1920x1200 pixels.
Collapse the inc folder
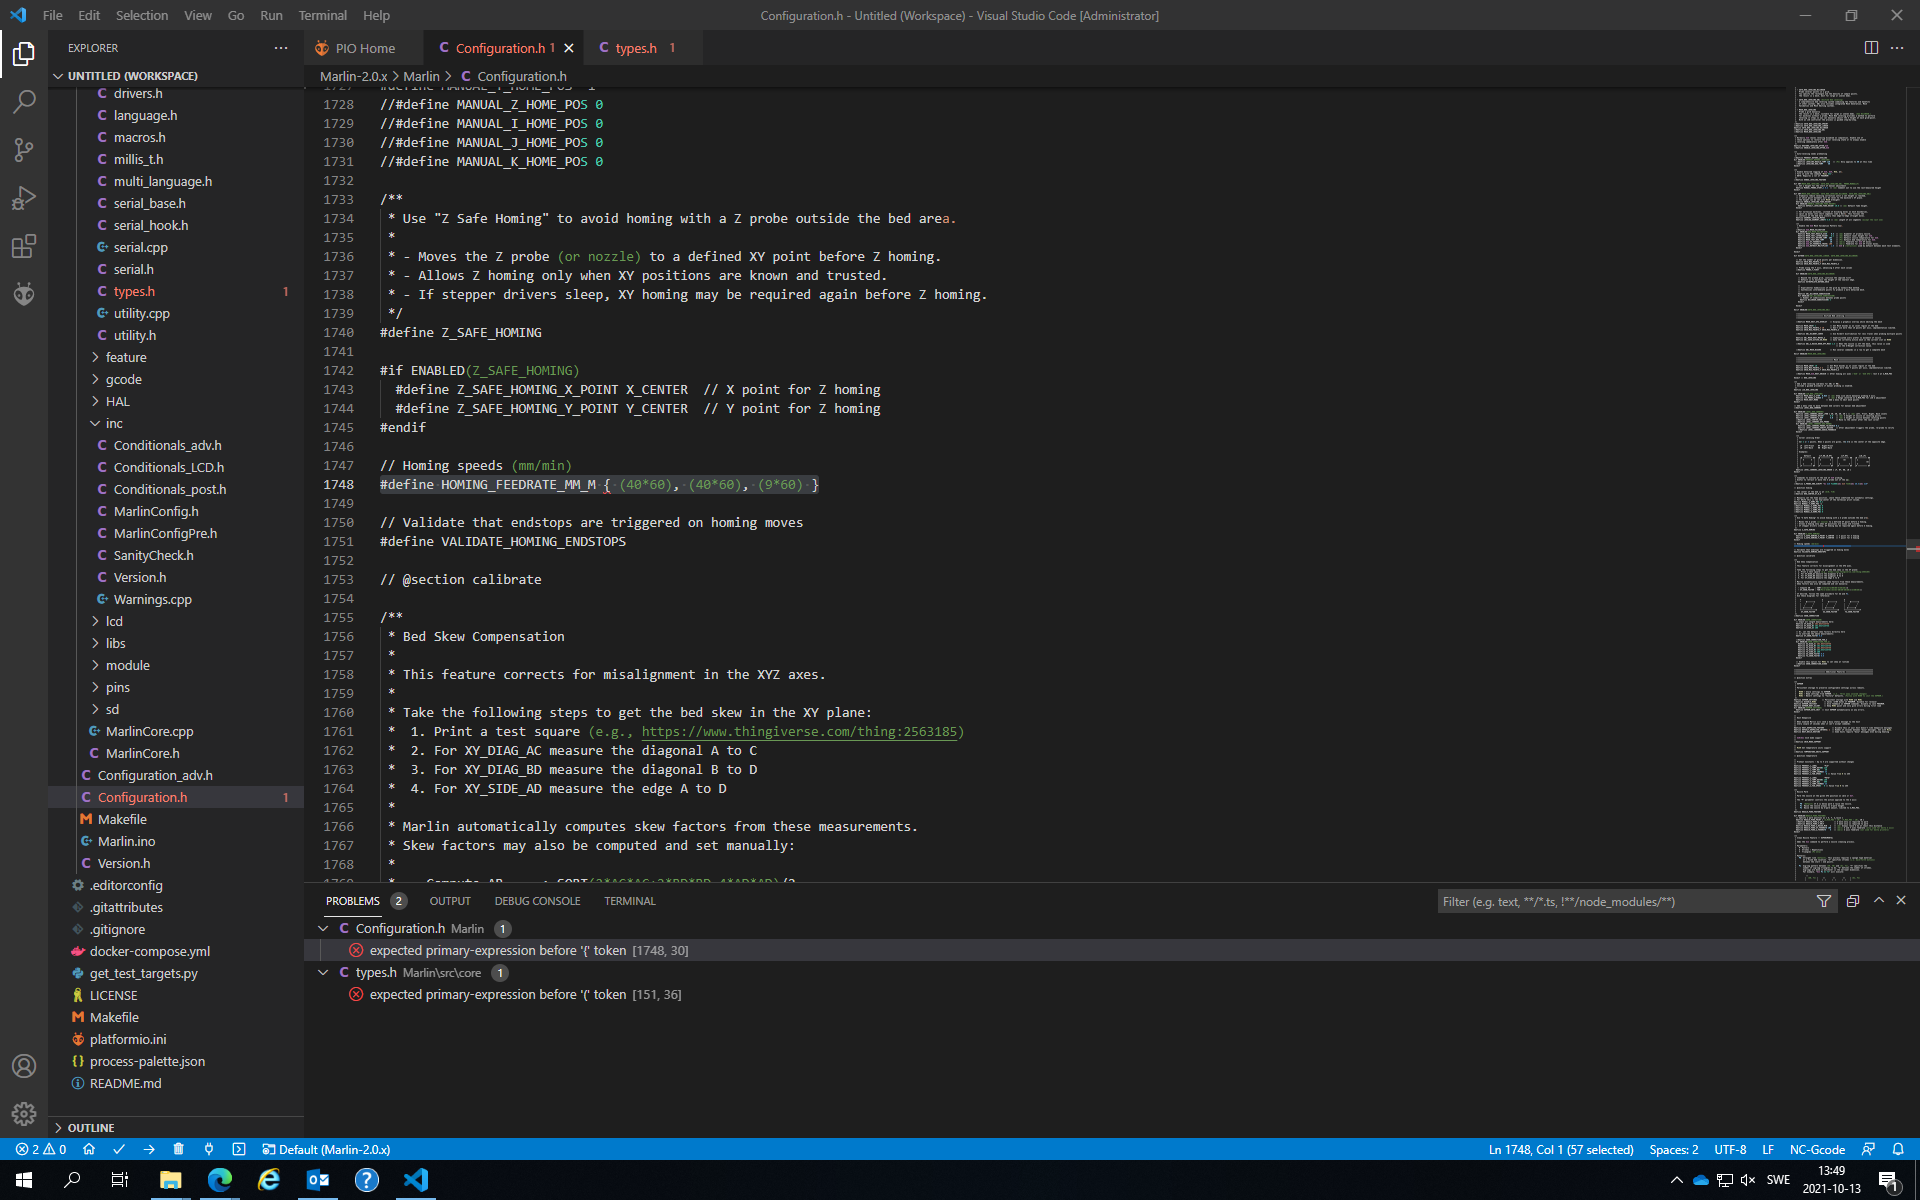(115, 423)
